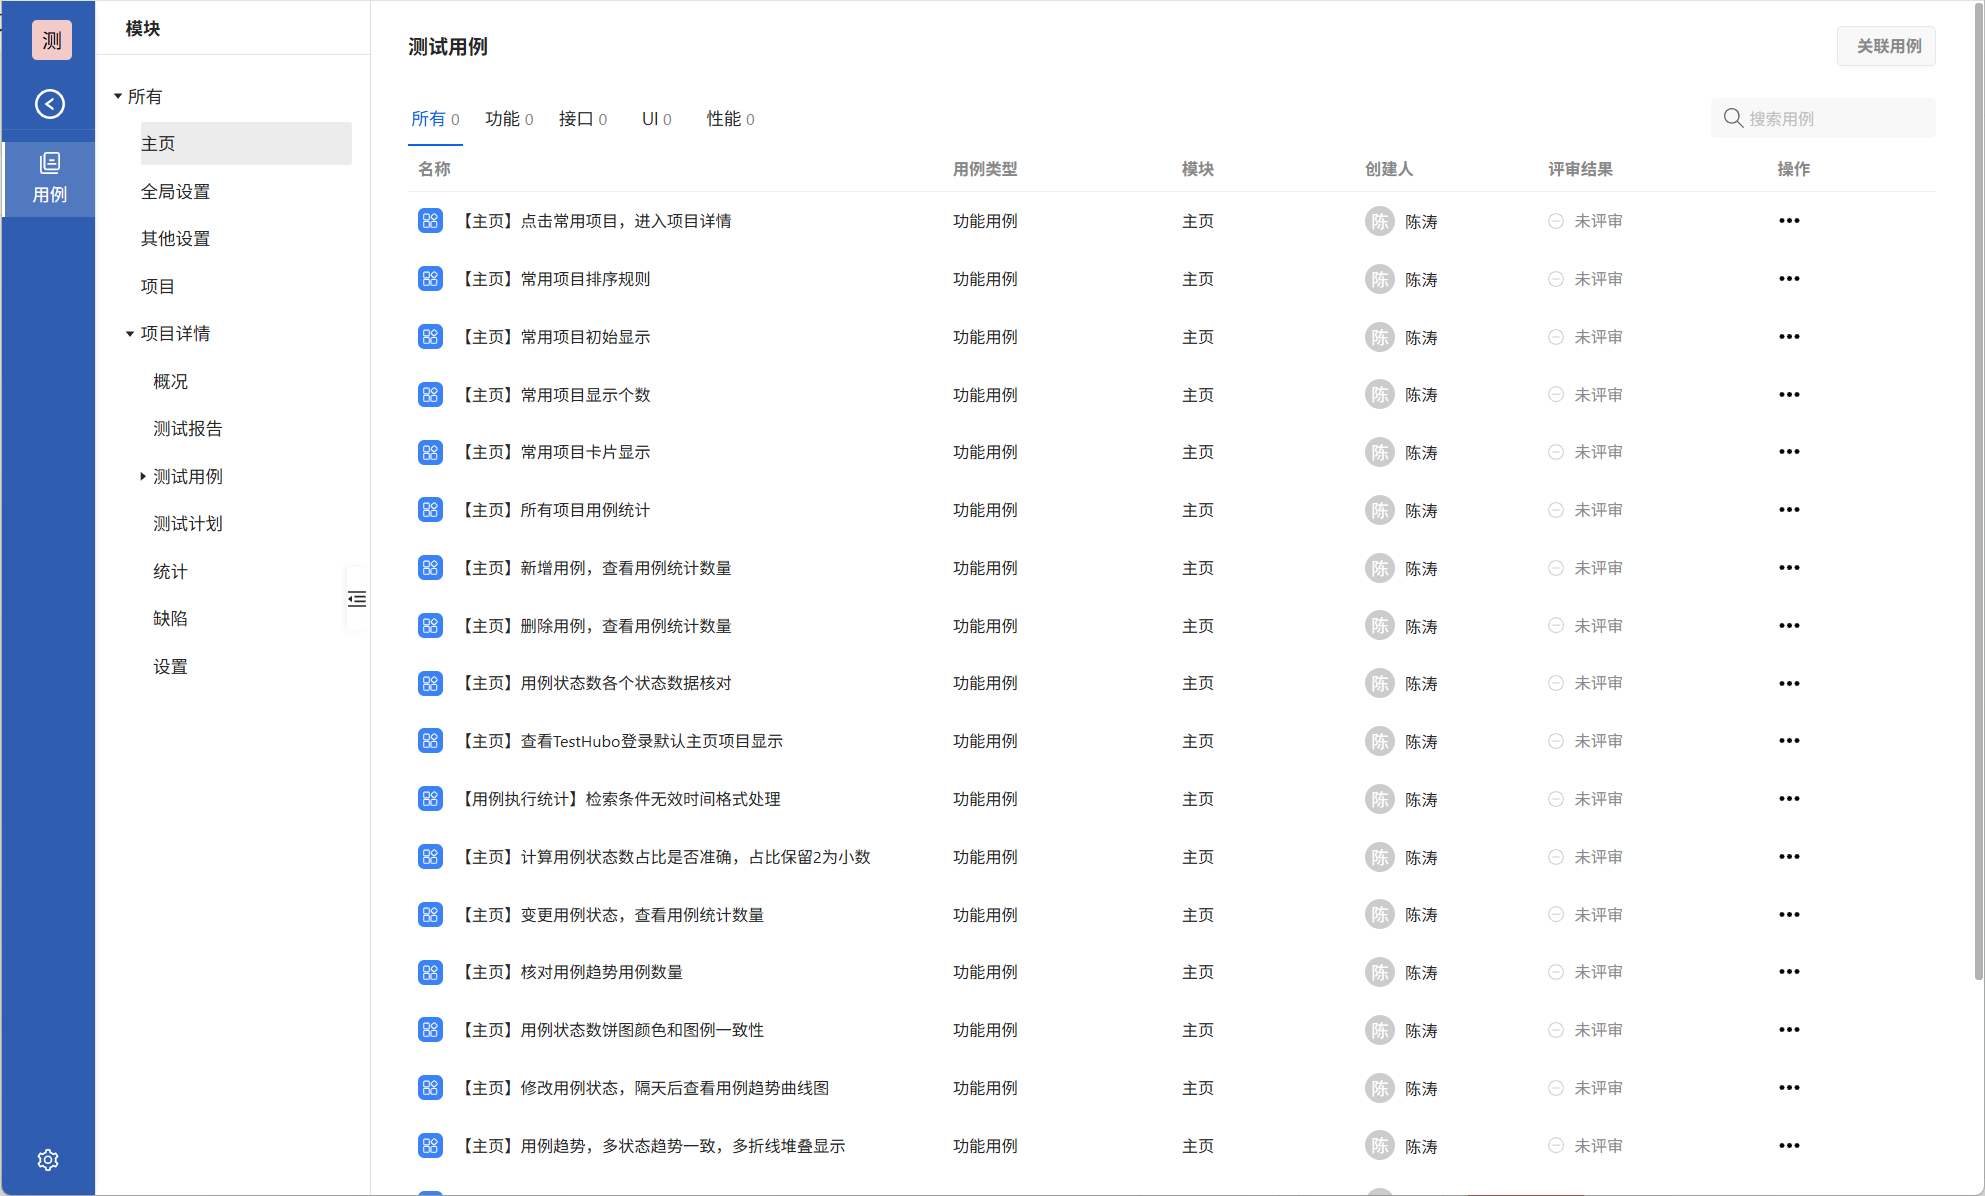
Task: Collapse the 项目详情 tree node
Action: click(x=130, y=334)
